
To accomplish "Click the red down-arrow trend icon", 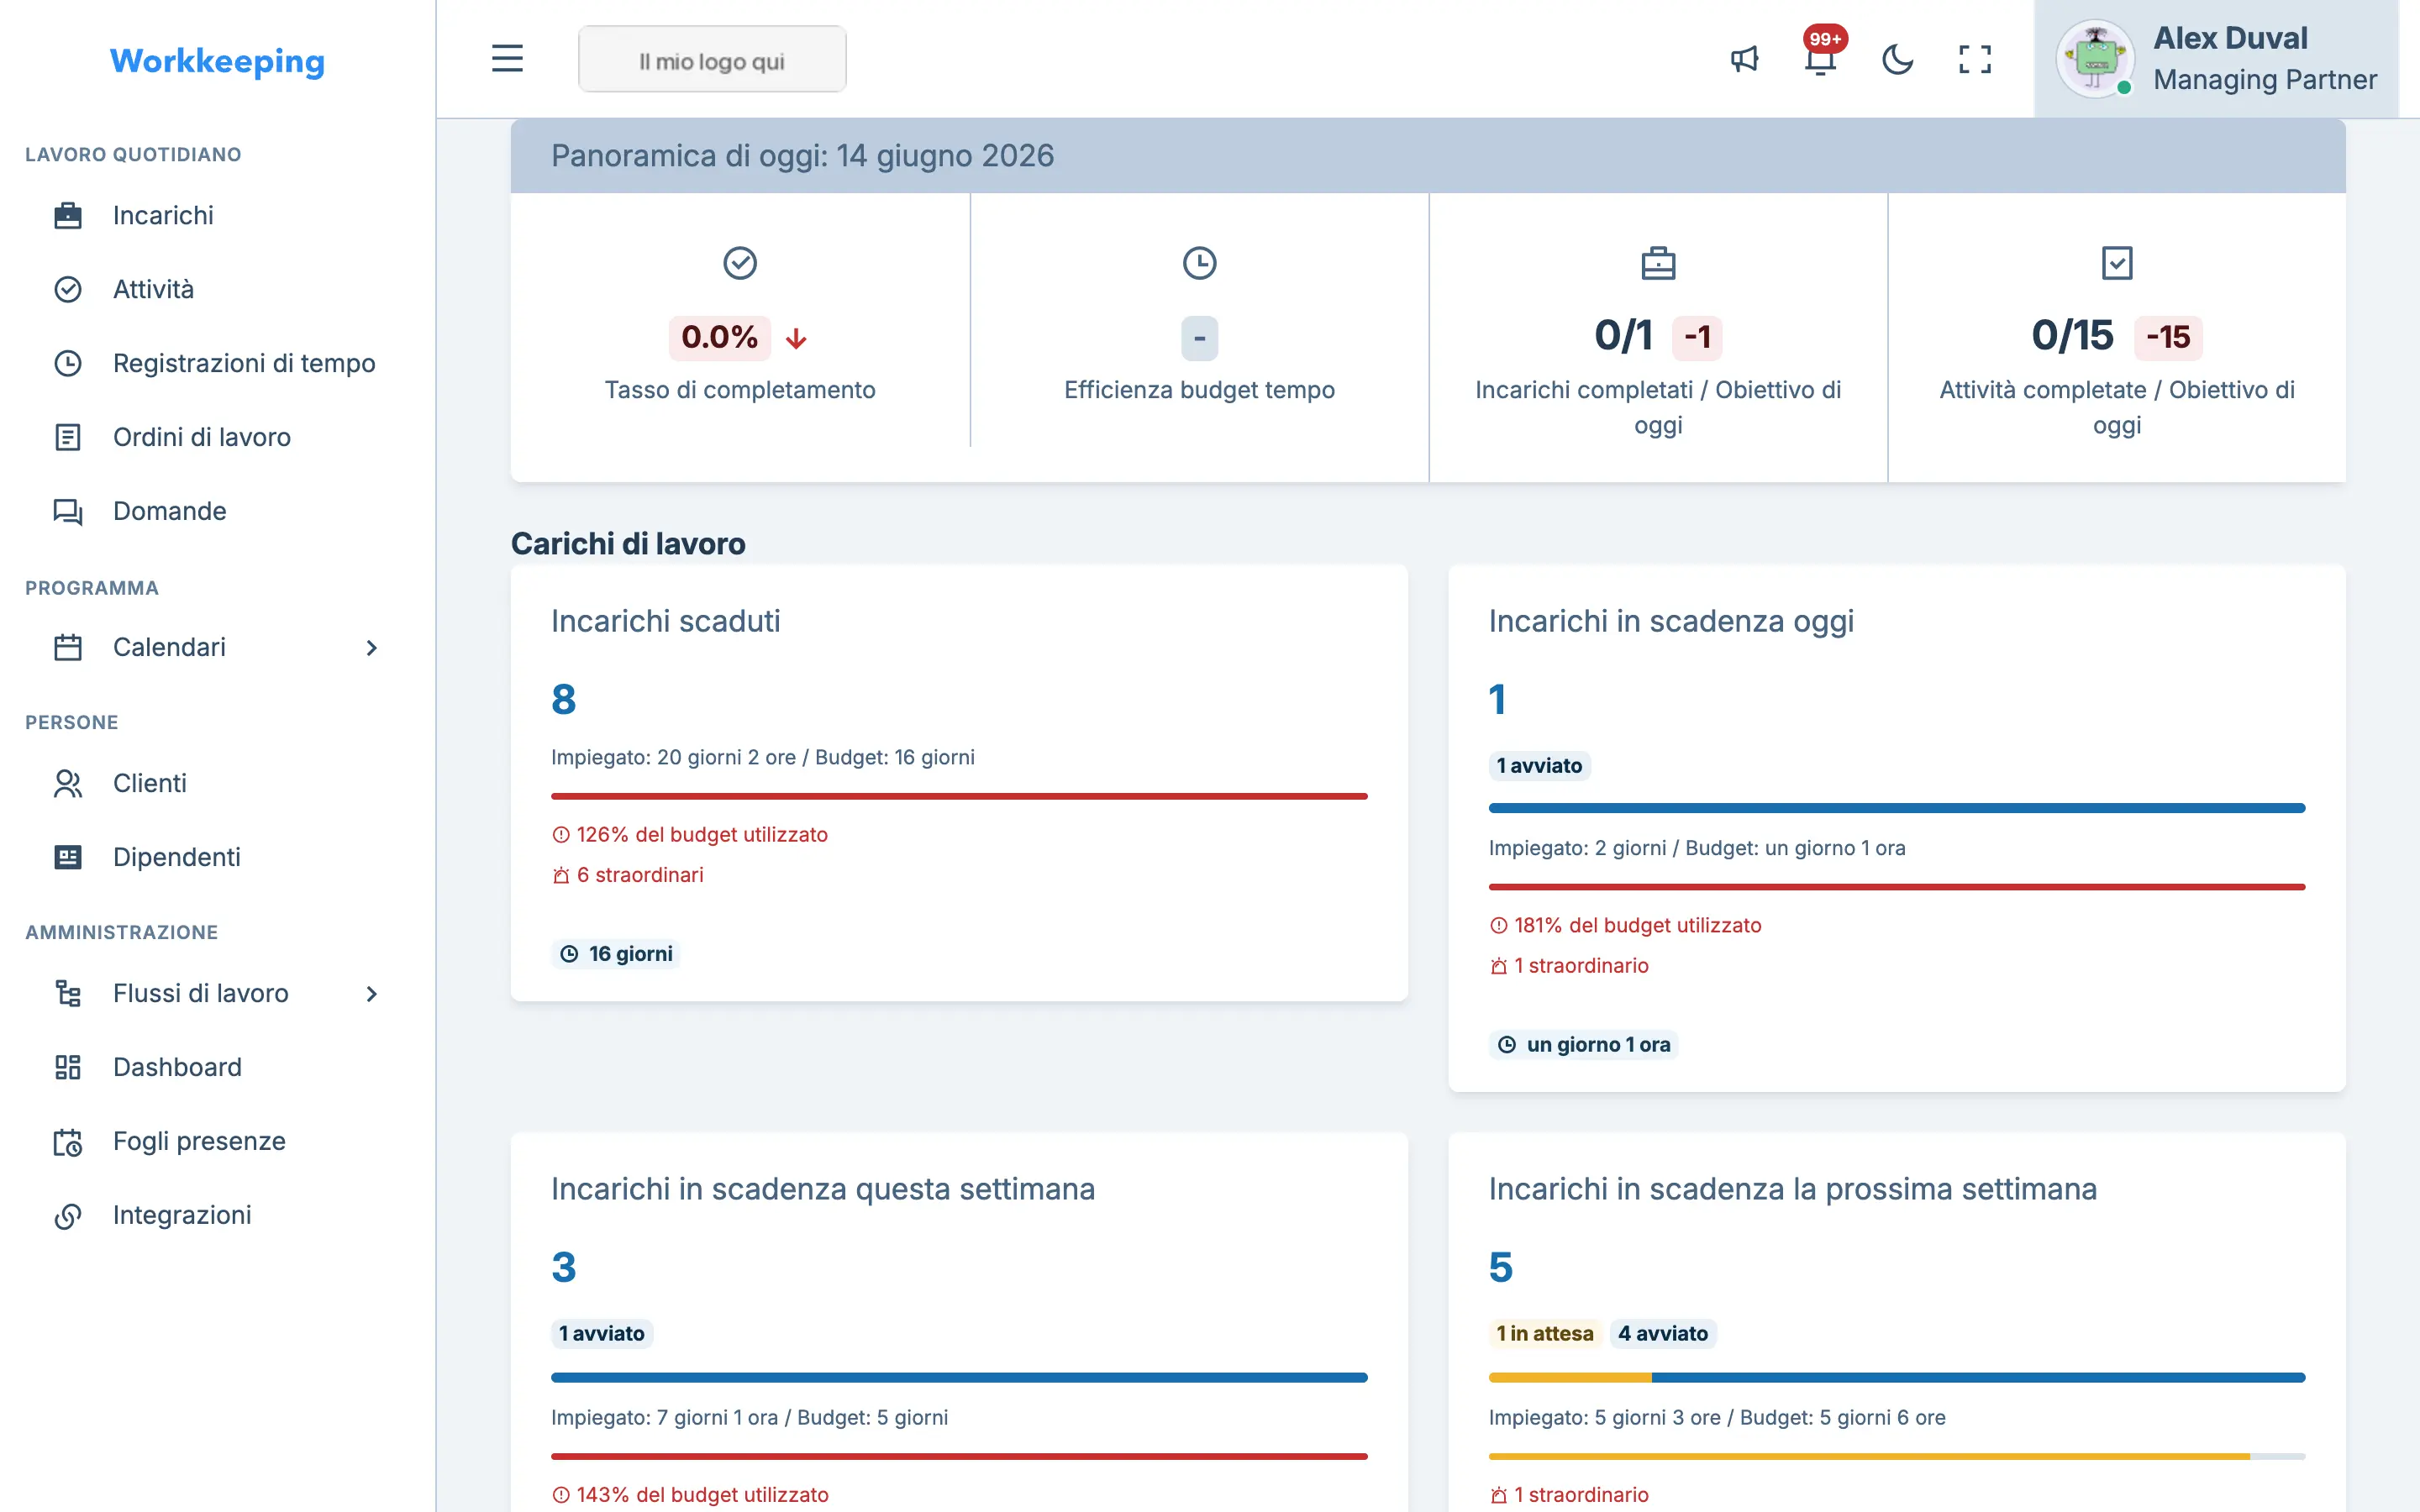I will (796, 339).
